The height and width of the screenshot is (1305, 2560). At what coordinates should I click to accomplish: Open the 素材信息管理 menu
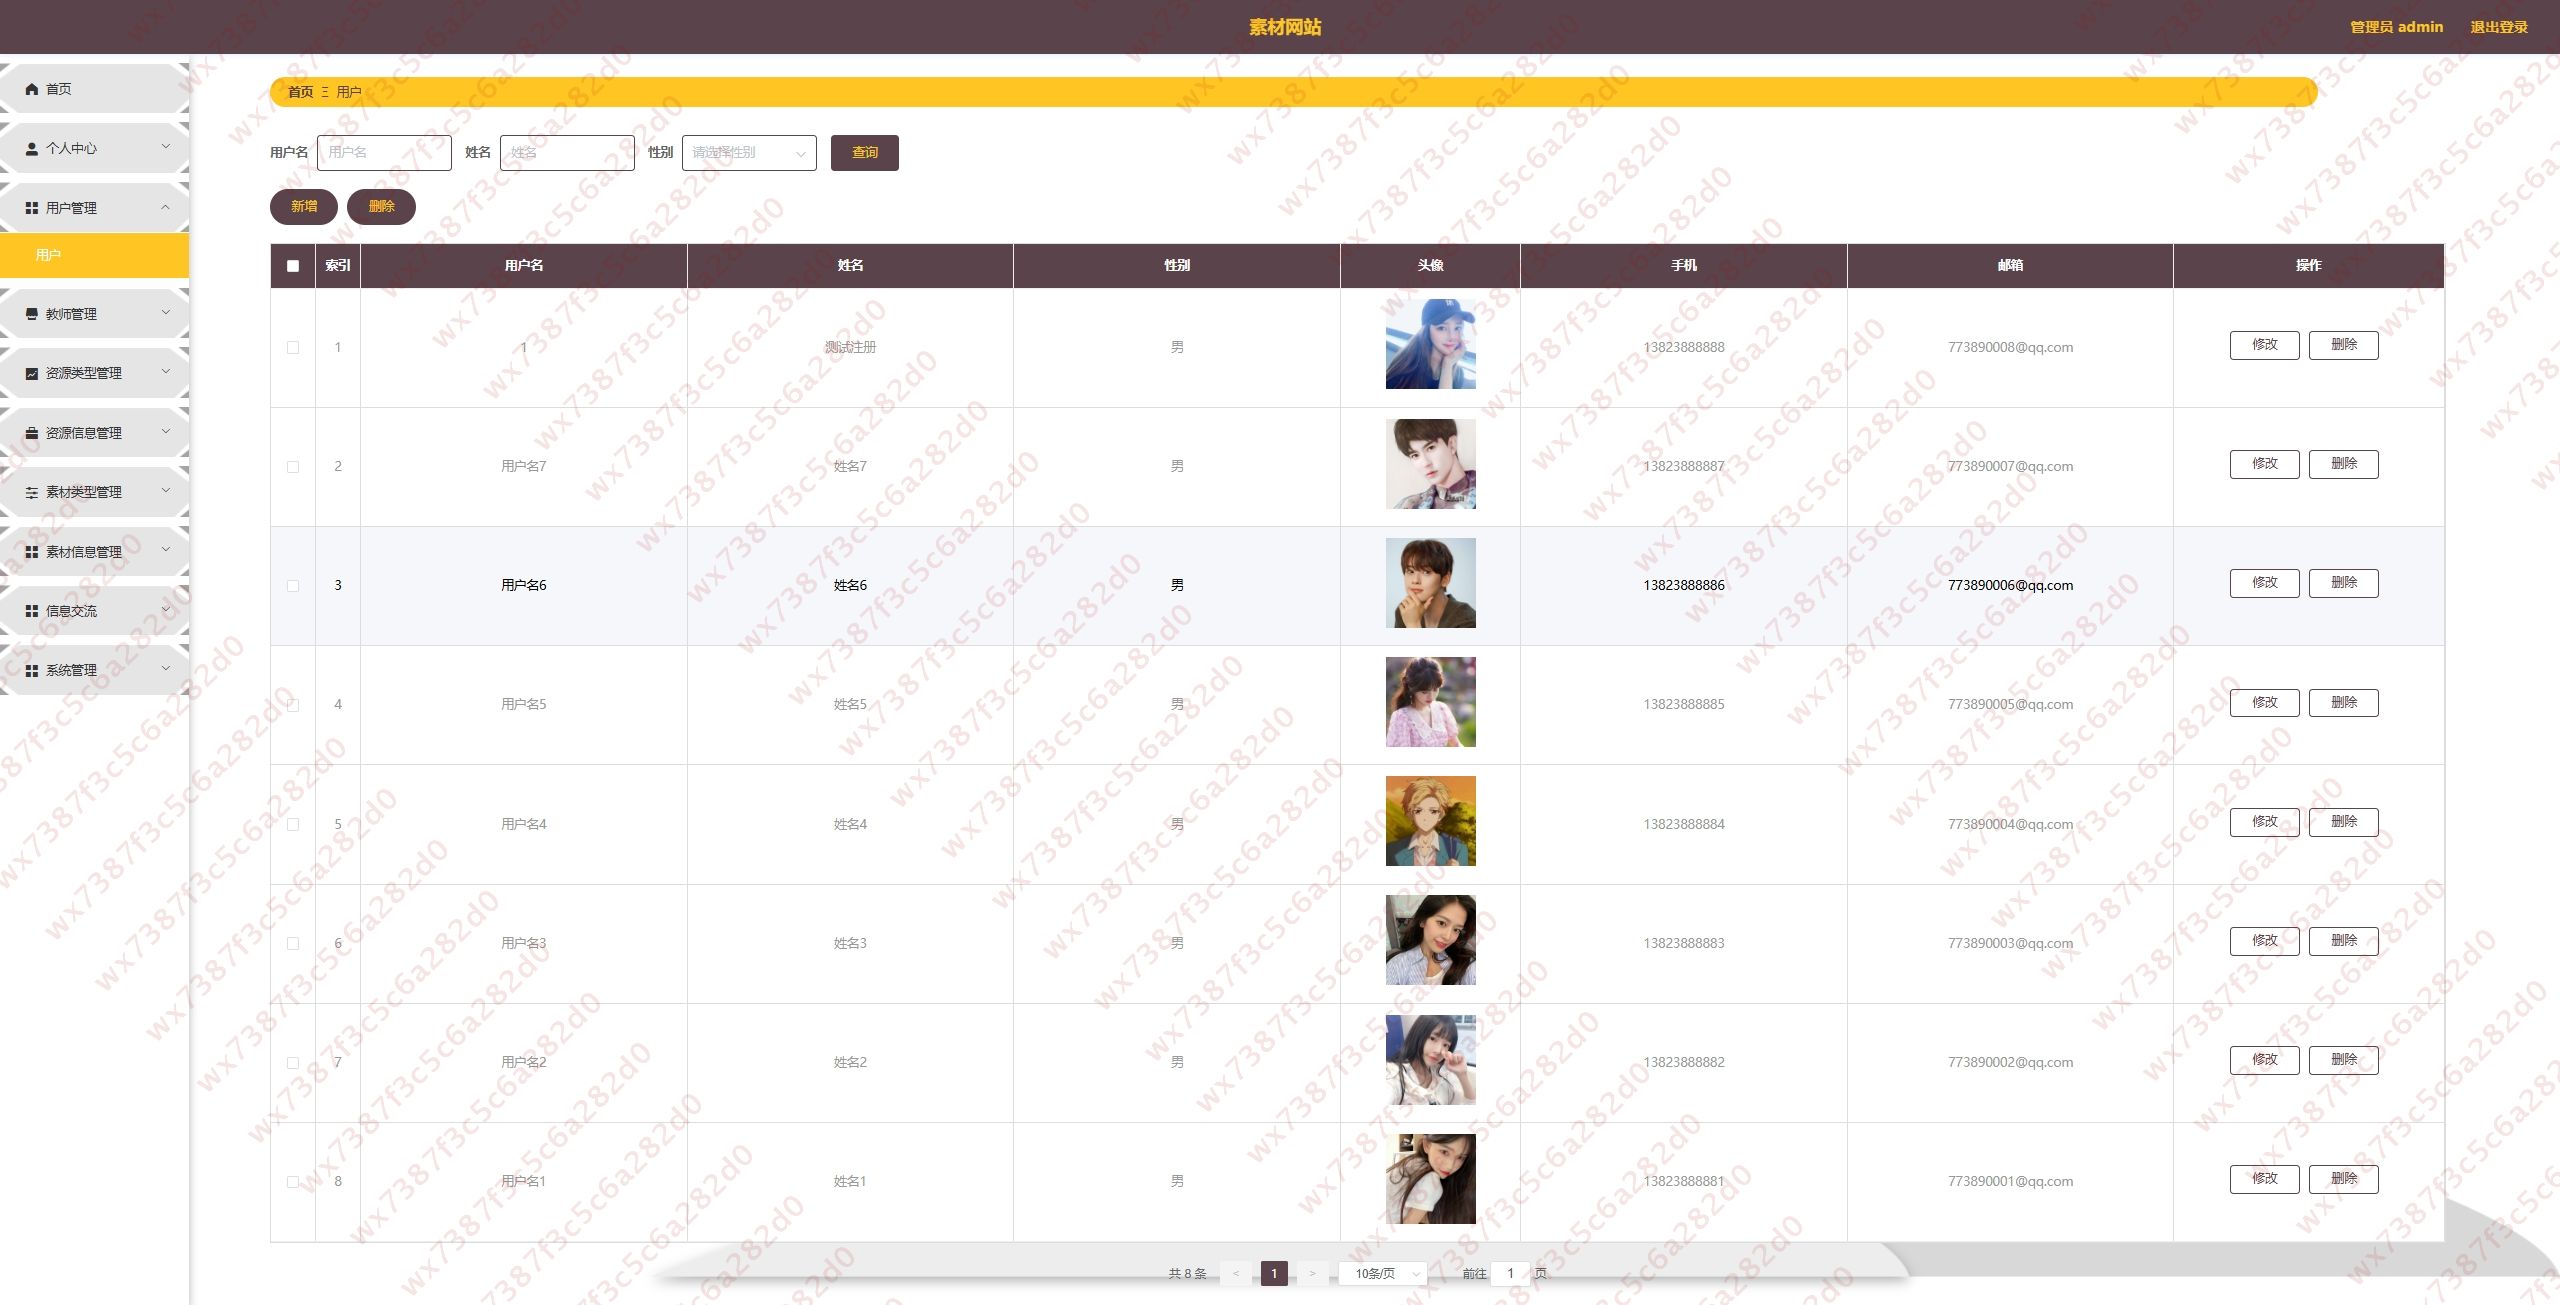[x=95, y=552]
